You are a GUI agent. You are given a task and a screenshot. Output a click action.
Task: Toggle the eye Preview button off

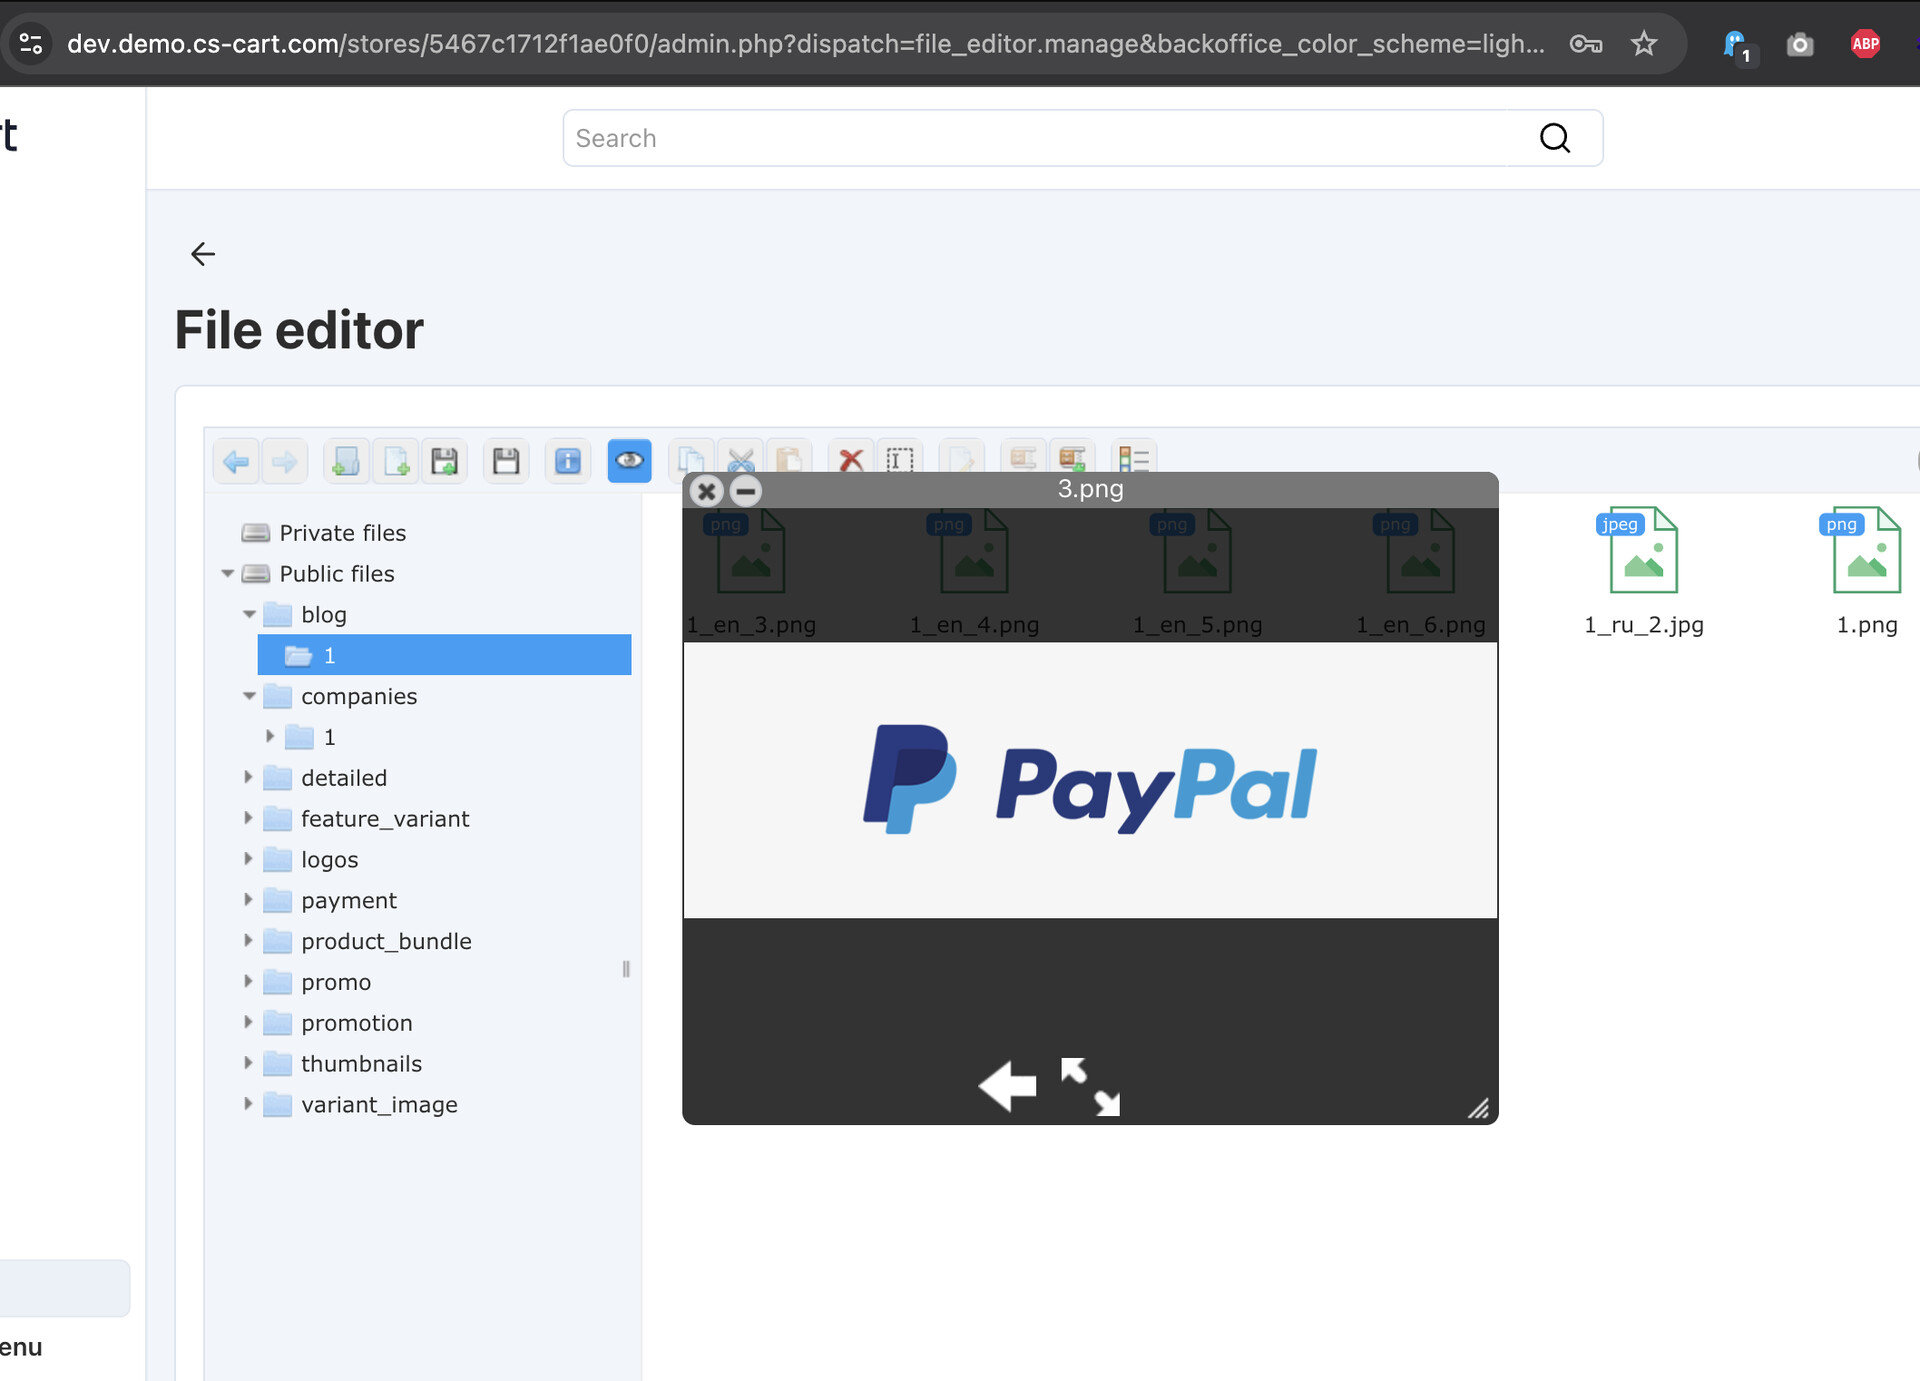[629, 461]
